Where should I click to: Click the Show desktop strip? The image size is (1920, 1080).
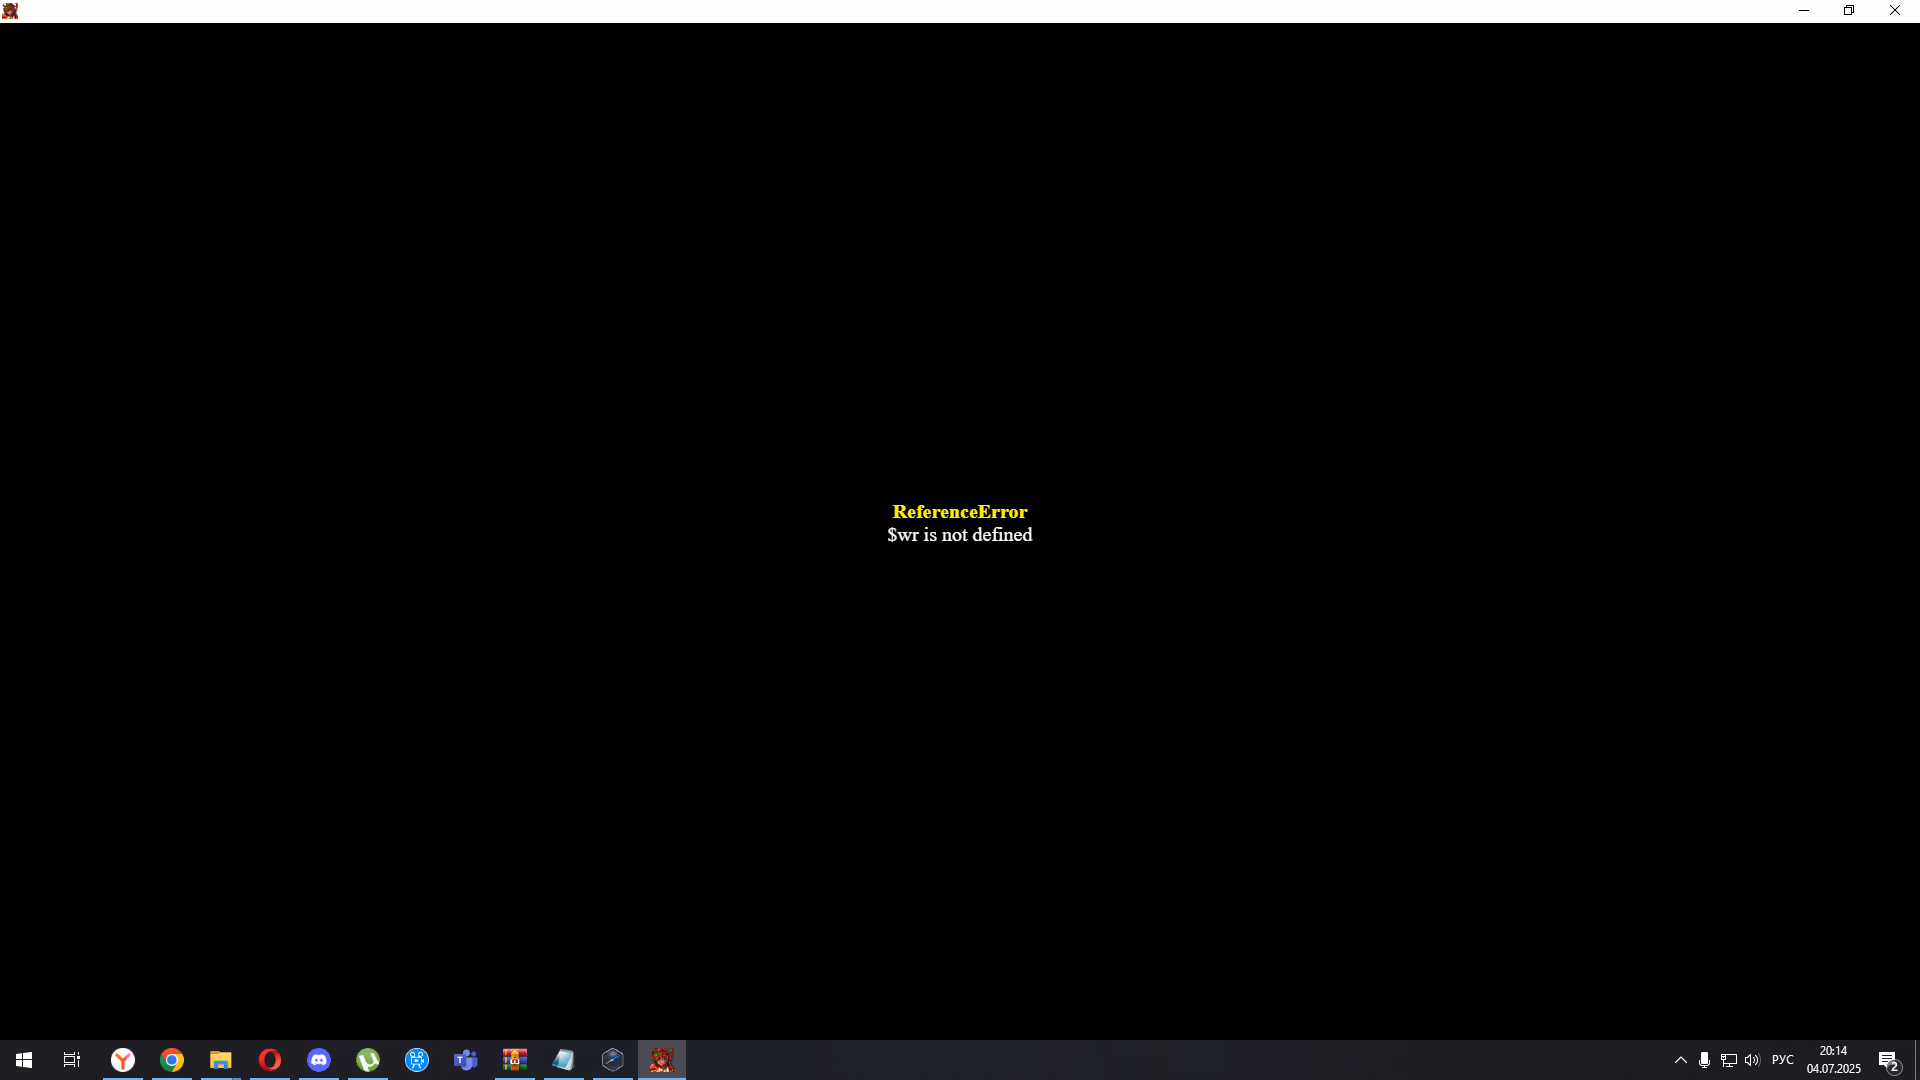(x=1917, y=1060)
